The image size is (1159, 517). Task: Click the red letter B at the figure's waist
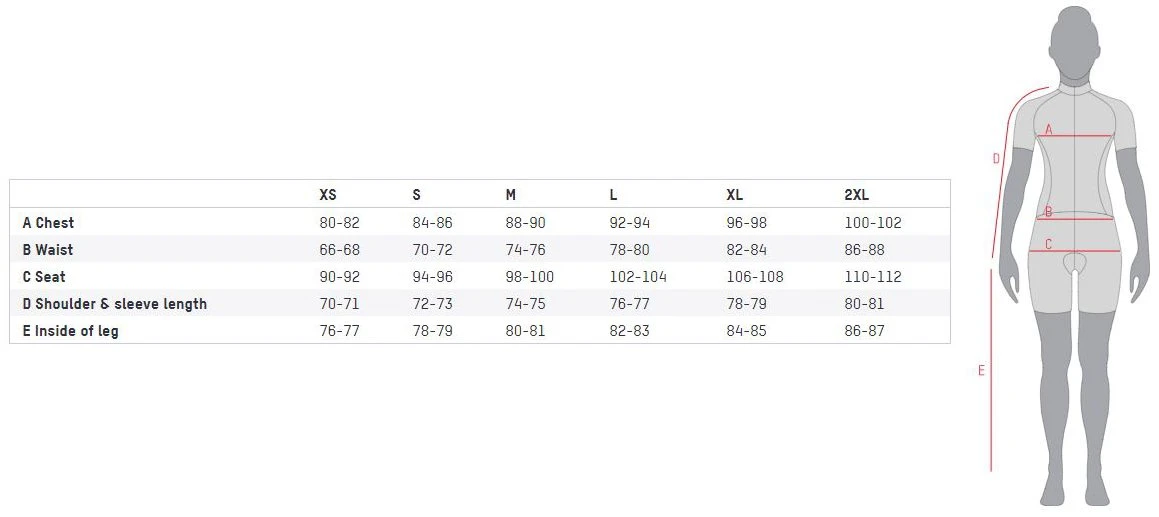pos(1048,212)
